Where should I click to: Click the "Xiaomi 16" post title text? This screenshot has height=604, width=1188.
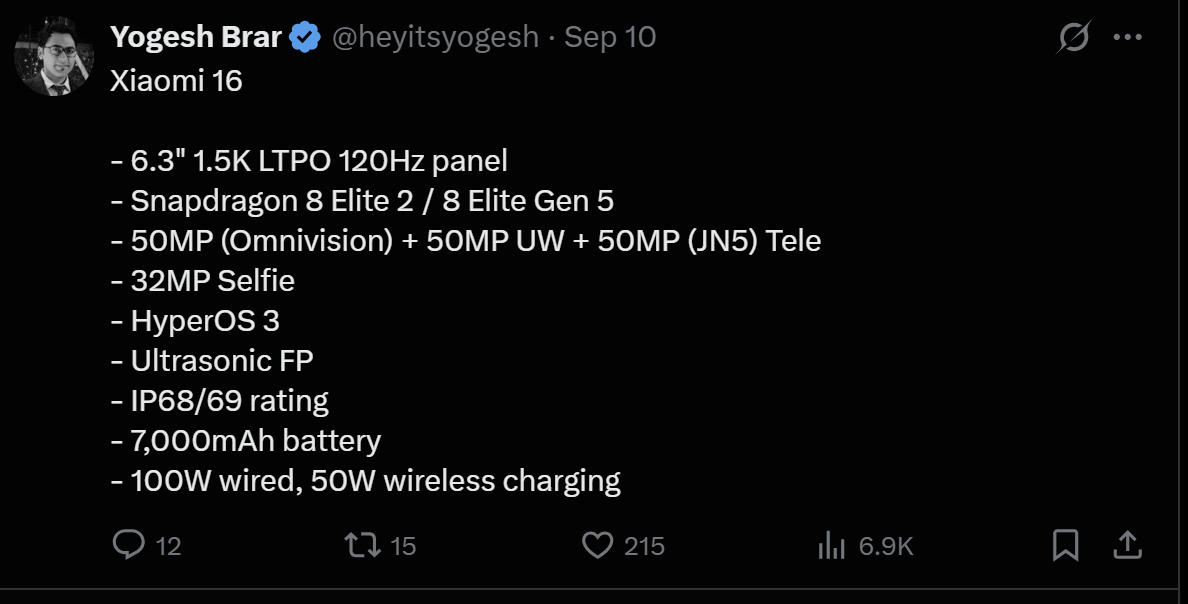click(177, 81)
